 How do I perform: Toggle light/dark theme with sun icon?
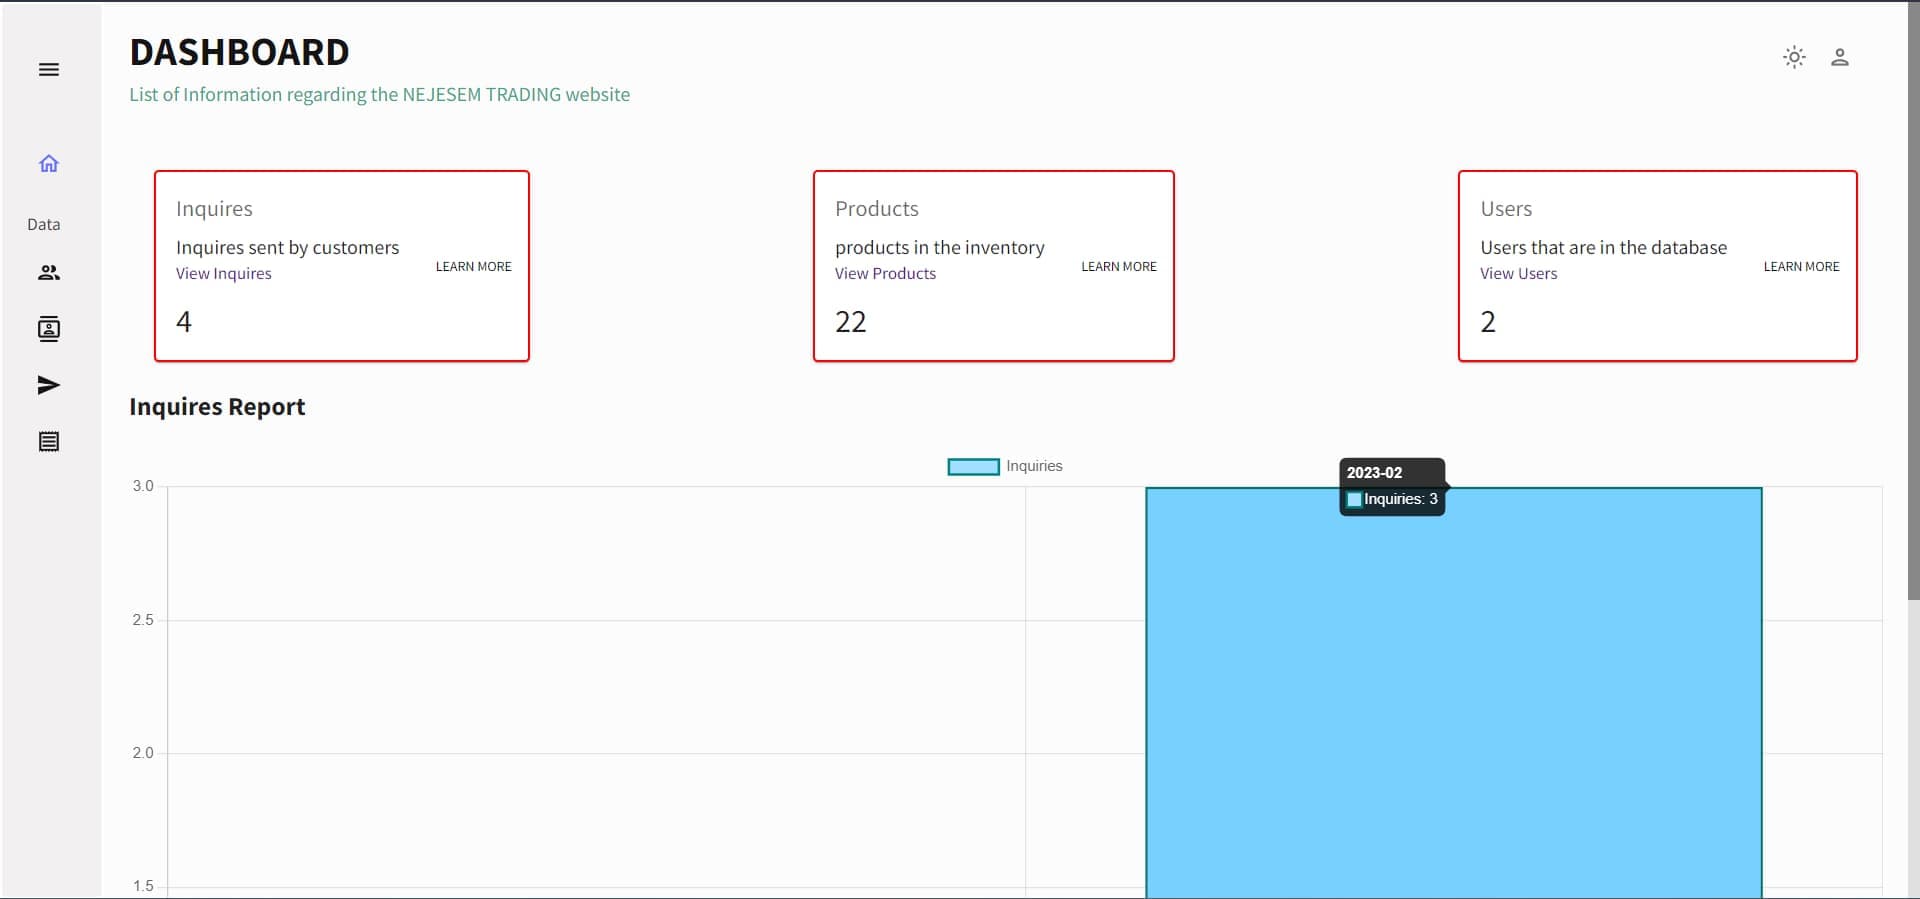point(1794,57)
